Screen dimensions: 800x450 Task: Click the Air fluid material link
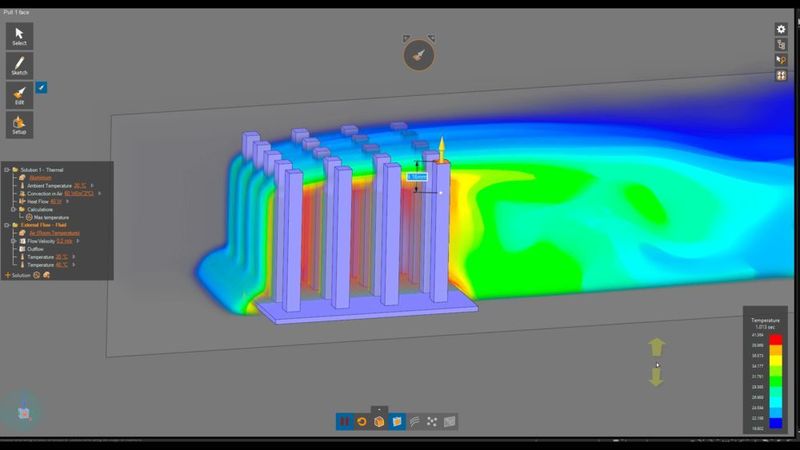pyautogui.click(x=54, y=233)
